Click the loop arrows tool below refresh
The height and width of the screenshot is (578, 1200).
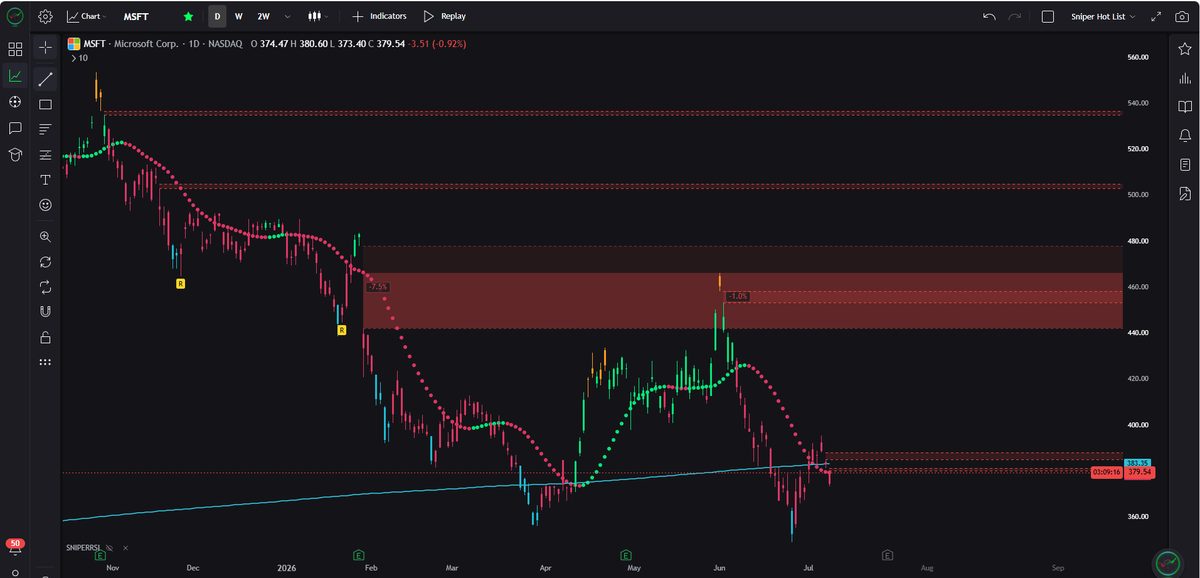coord(45,287)
